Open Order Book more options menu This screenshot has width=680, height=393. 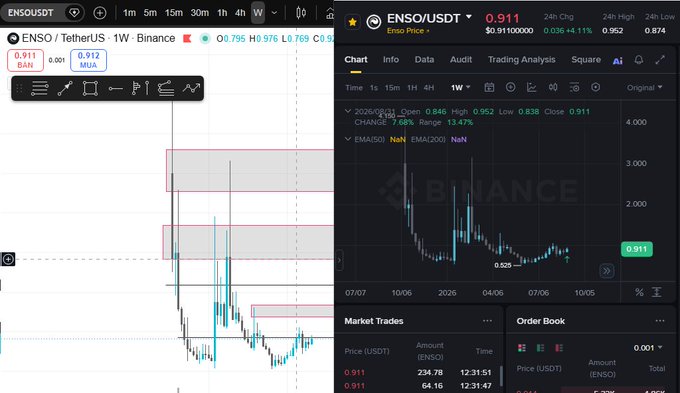click(x=660, y=321)
